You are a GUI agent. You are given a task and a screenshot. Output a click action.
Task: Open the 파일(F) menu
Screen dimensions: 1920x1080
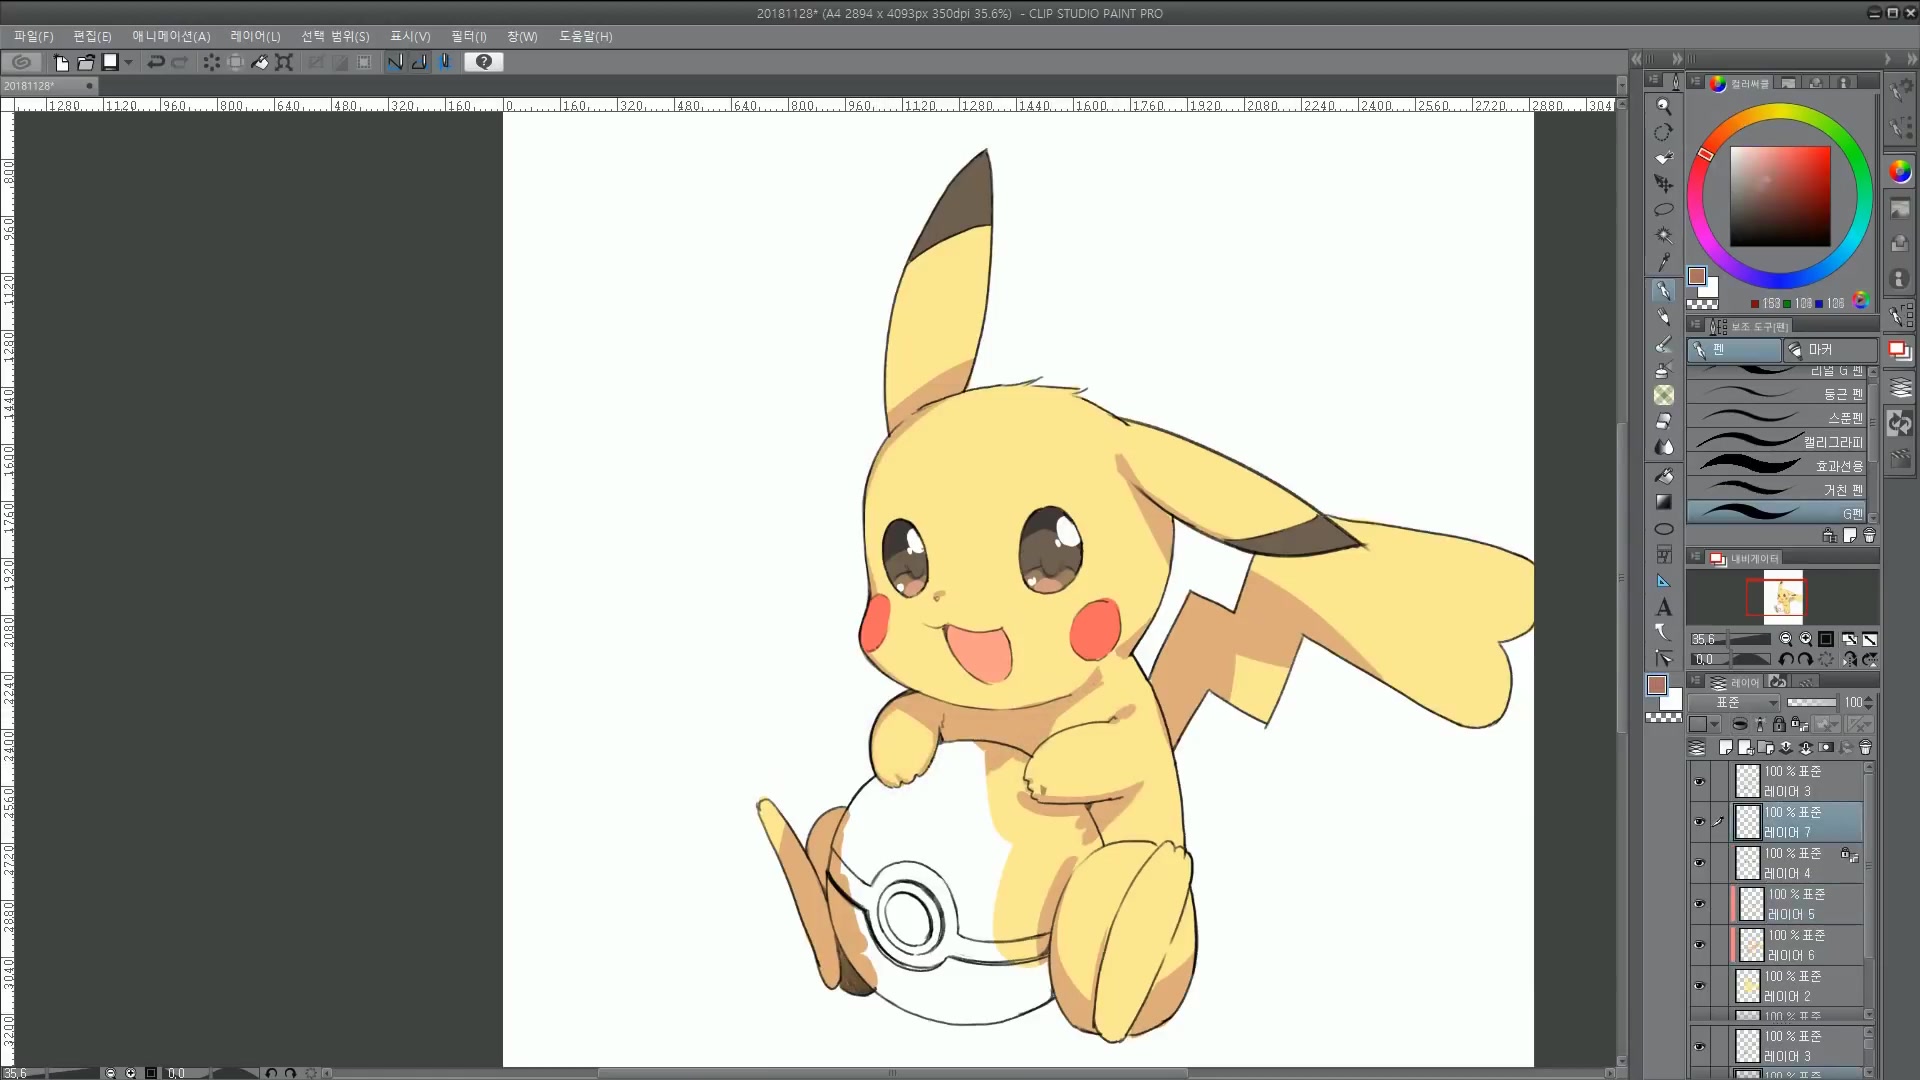coord(34,36)
